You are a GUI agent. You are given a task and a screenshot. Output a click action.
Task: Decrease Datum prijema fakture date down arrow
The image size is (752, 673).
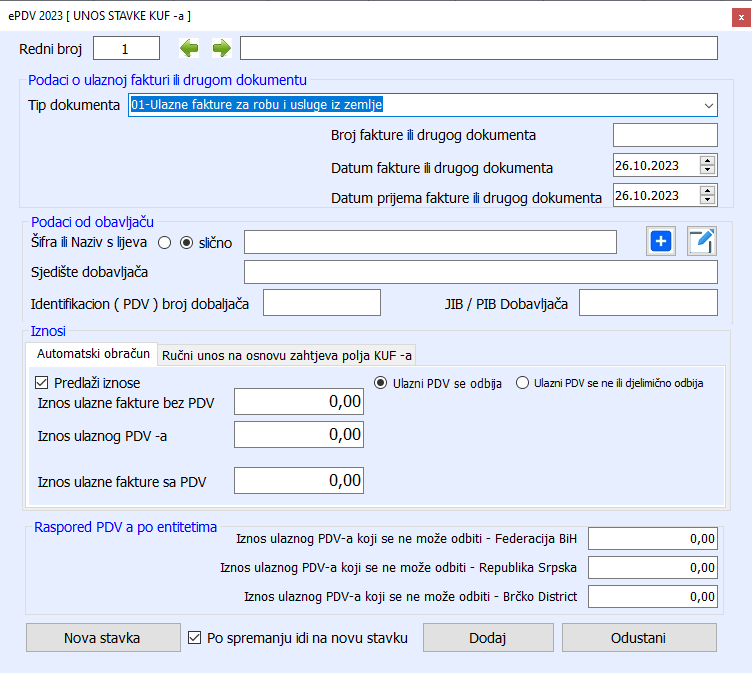(x=707, y=200)
